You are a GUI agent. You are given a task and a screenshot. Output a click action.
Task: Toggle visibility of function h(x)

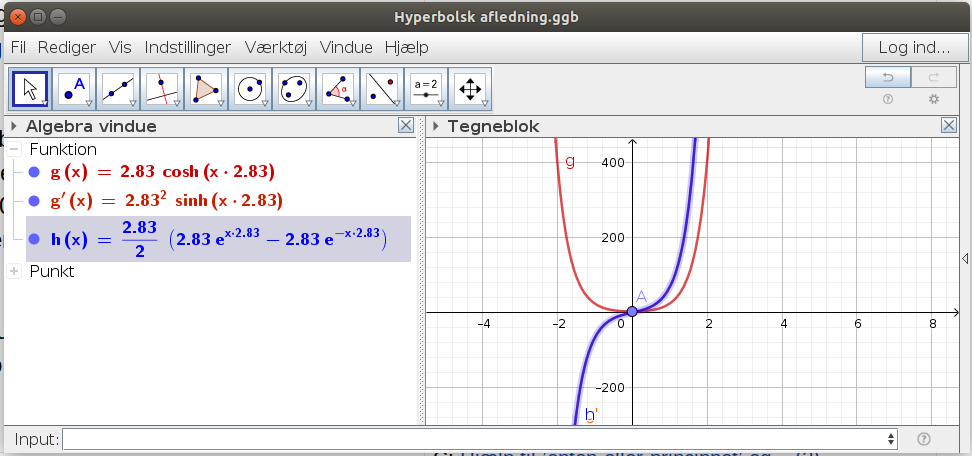coord(34,239)
